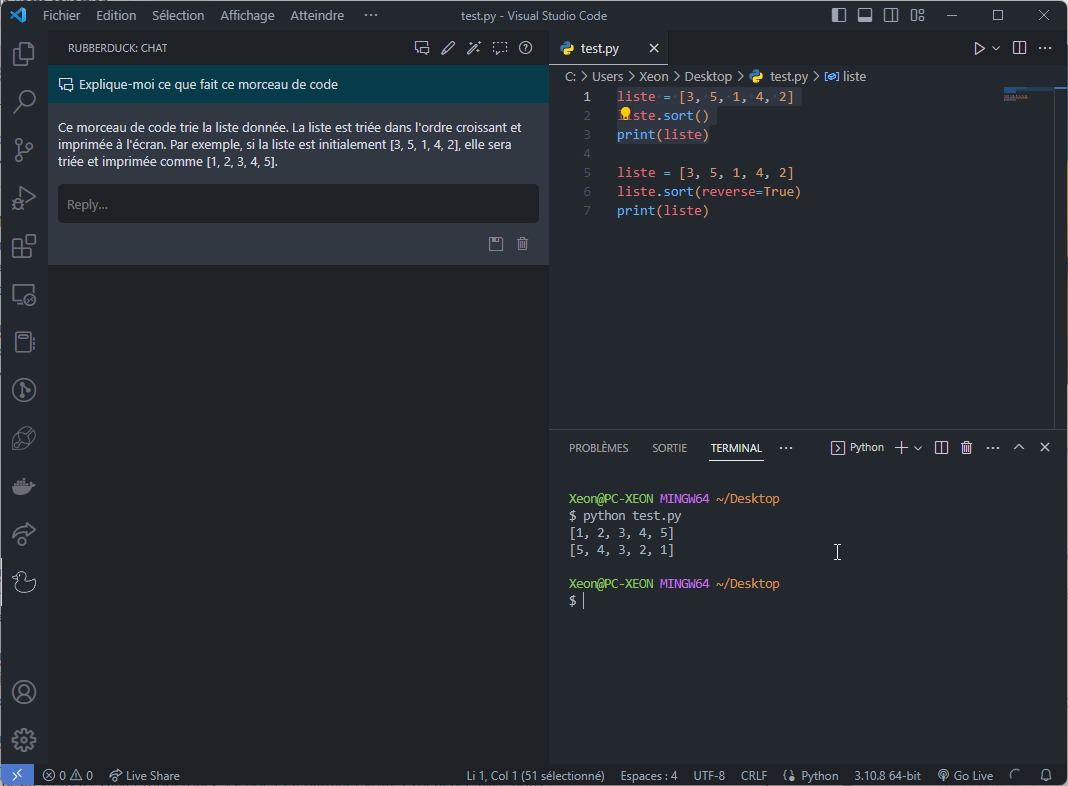Open the Accounts menu icon
1068x786 pixels.
tap(24, 692)
